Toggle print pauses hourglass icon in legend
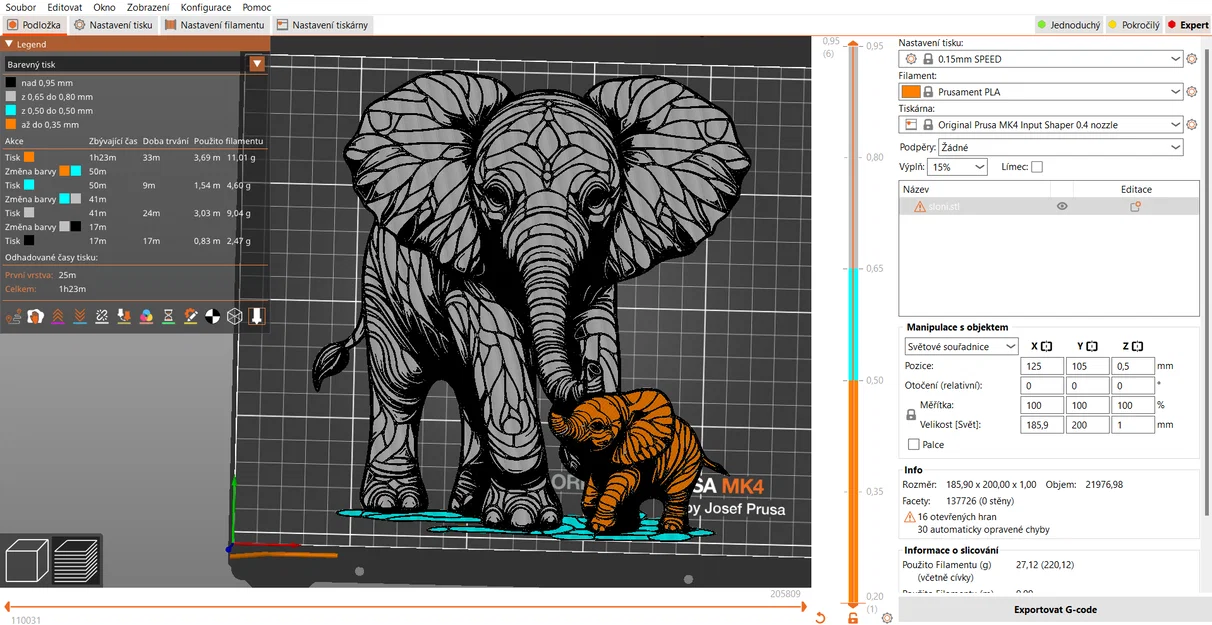The height and width of the screenshot is (625, 1212). pos(168,316)
